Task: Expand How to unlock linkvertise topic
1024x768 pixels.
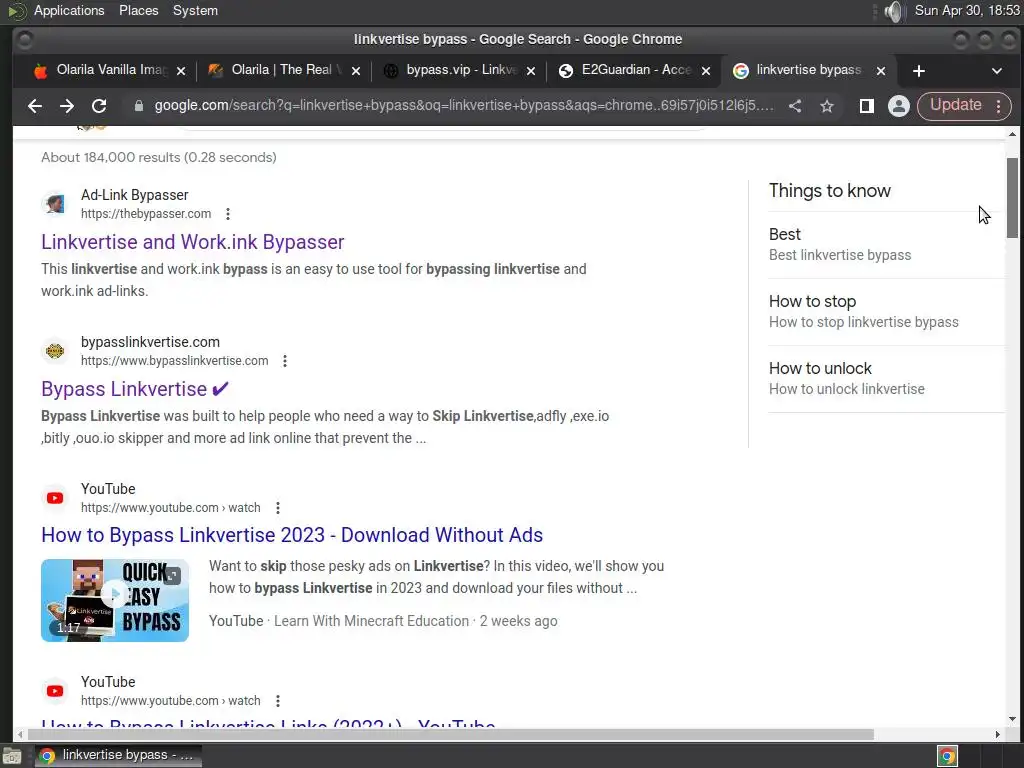Action: click(886, 378)
